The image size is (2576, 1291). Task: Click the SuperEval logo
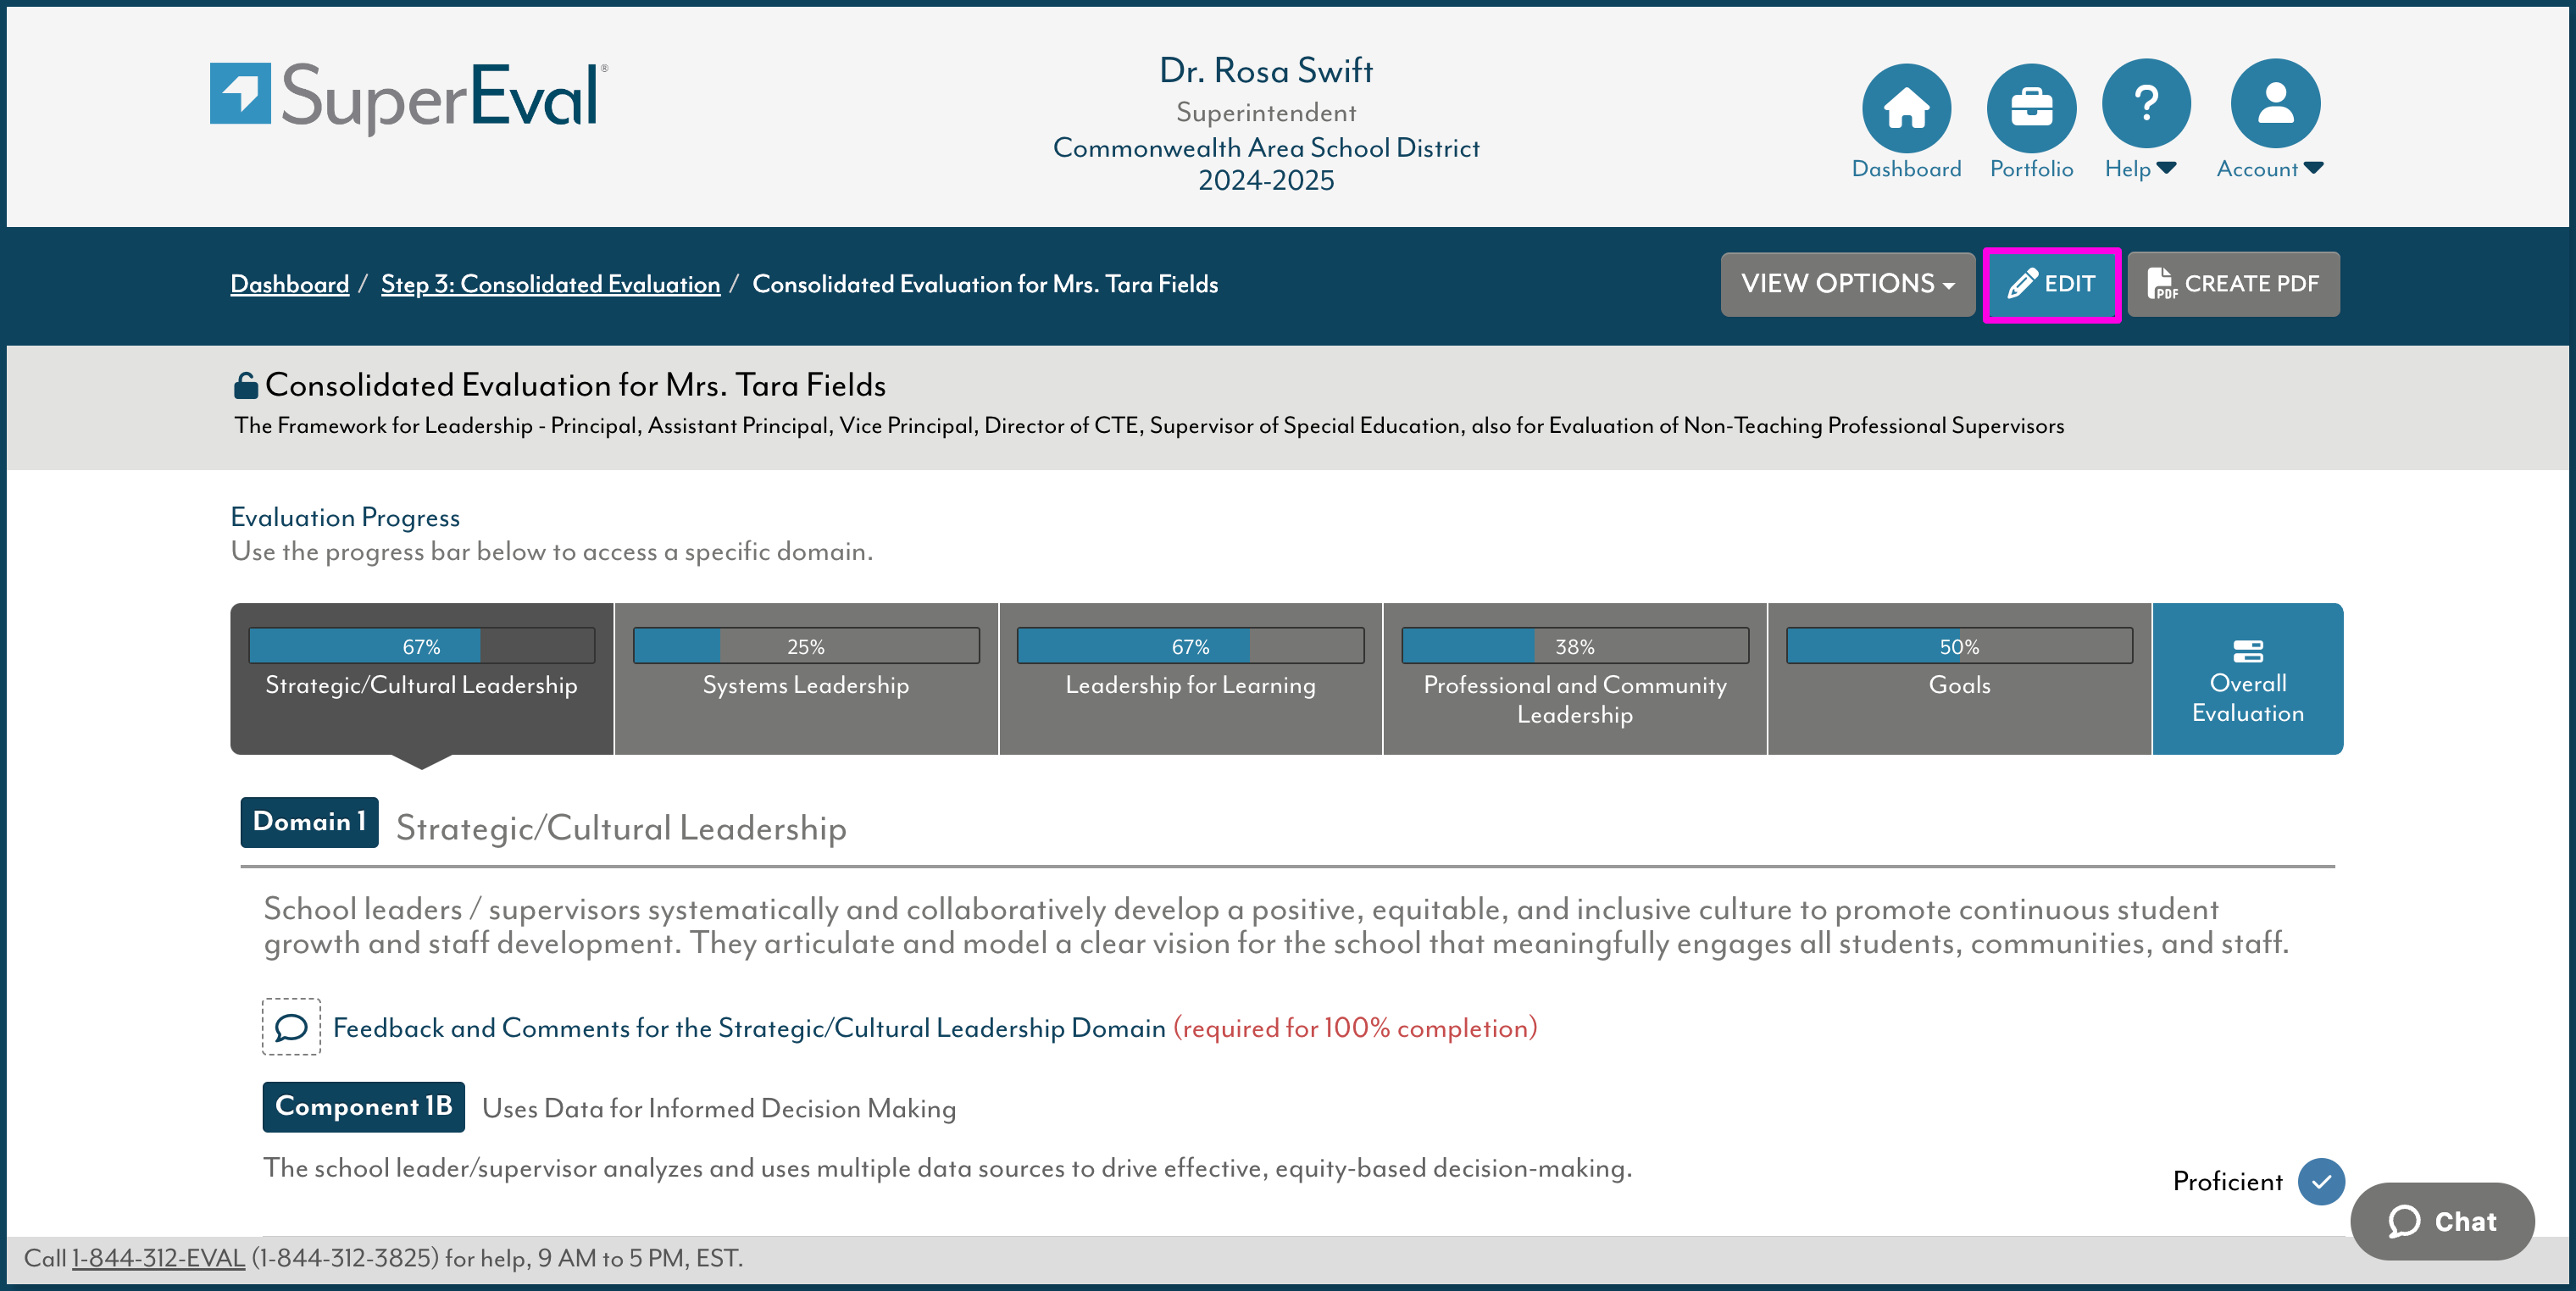pos(408,97)
